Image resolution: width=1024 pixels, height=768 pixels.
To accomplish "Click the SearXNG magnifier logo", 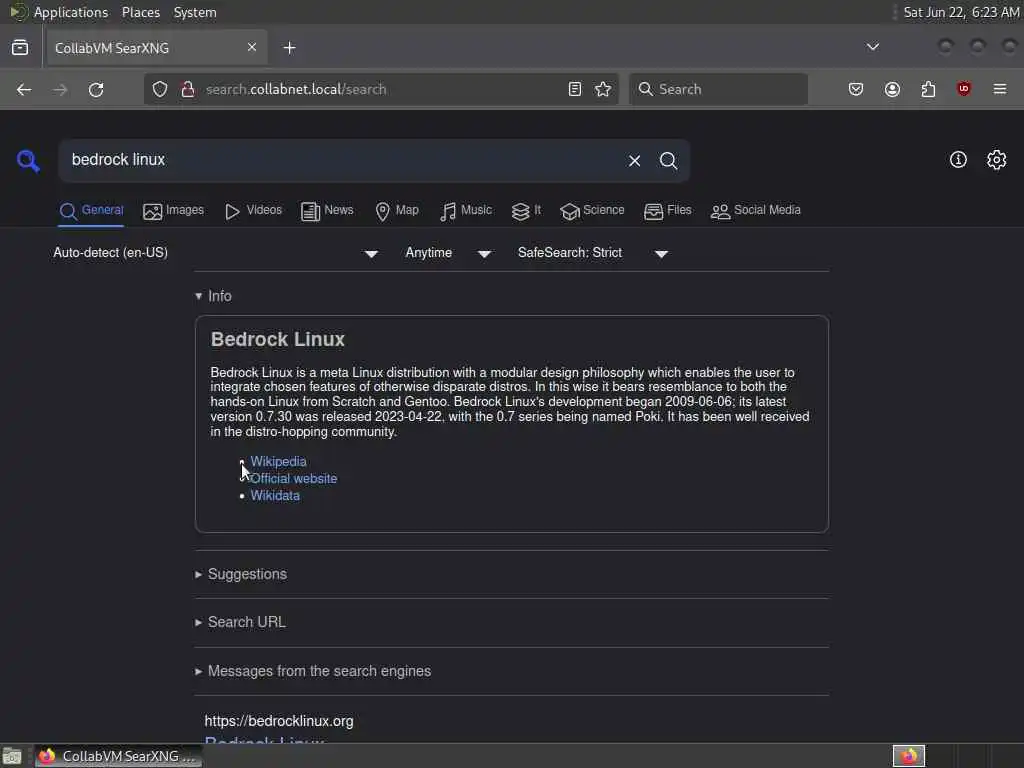I will click(x=28, y=161).
